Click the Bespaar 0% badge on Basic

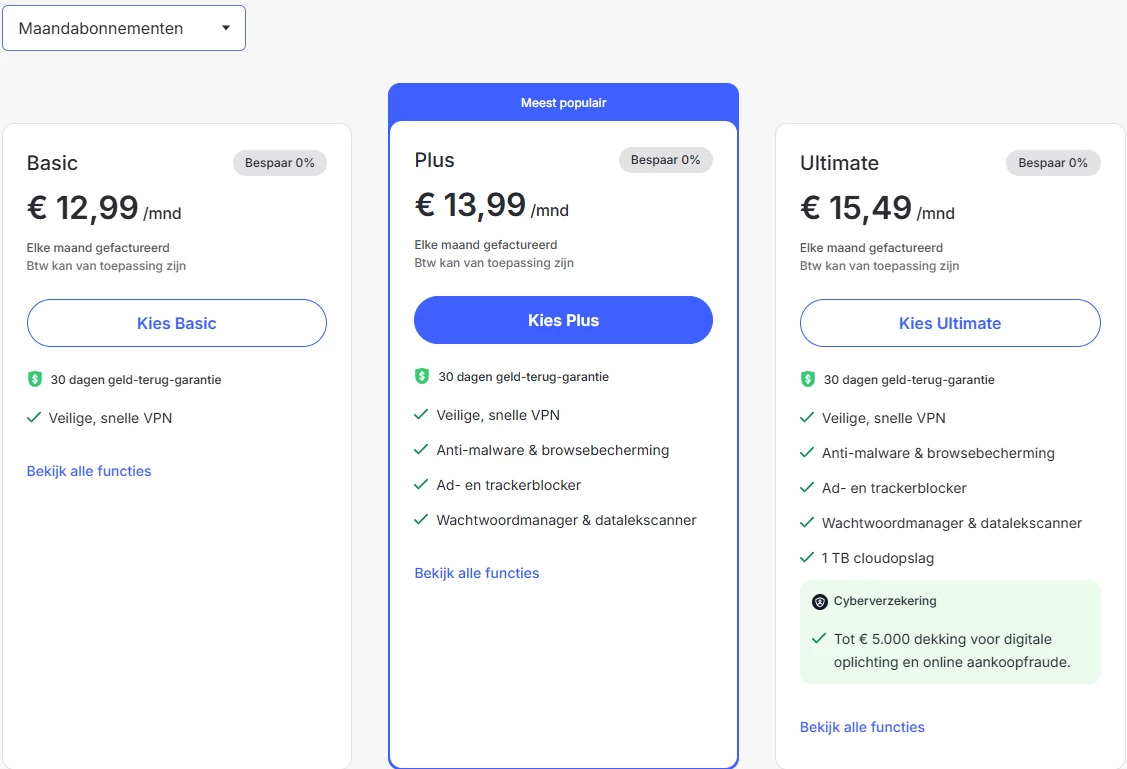point(280,163)
